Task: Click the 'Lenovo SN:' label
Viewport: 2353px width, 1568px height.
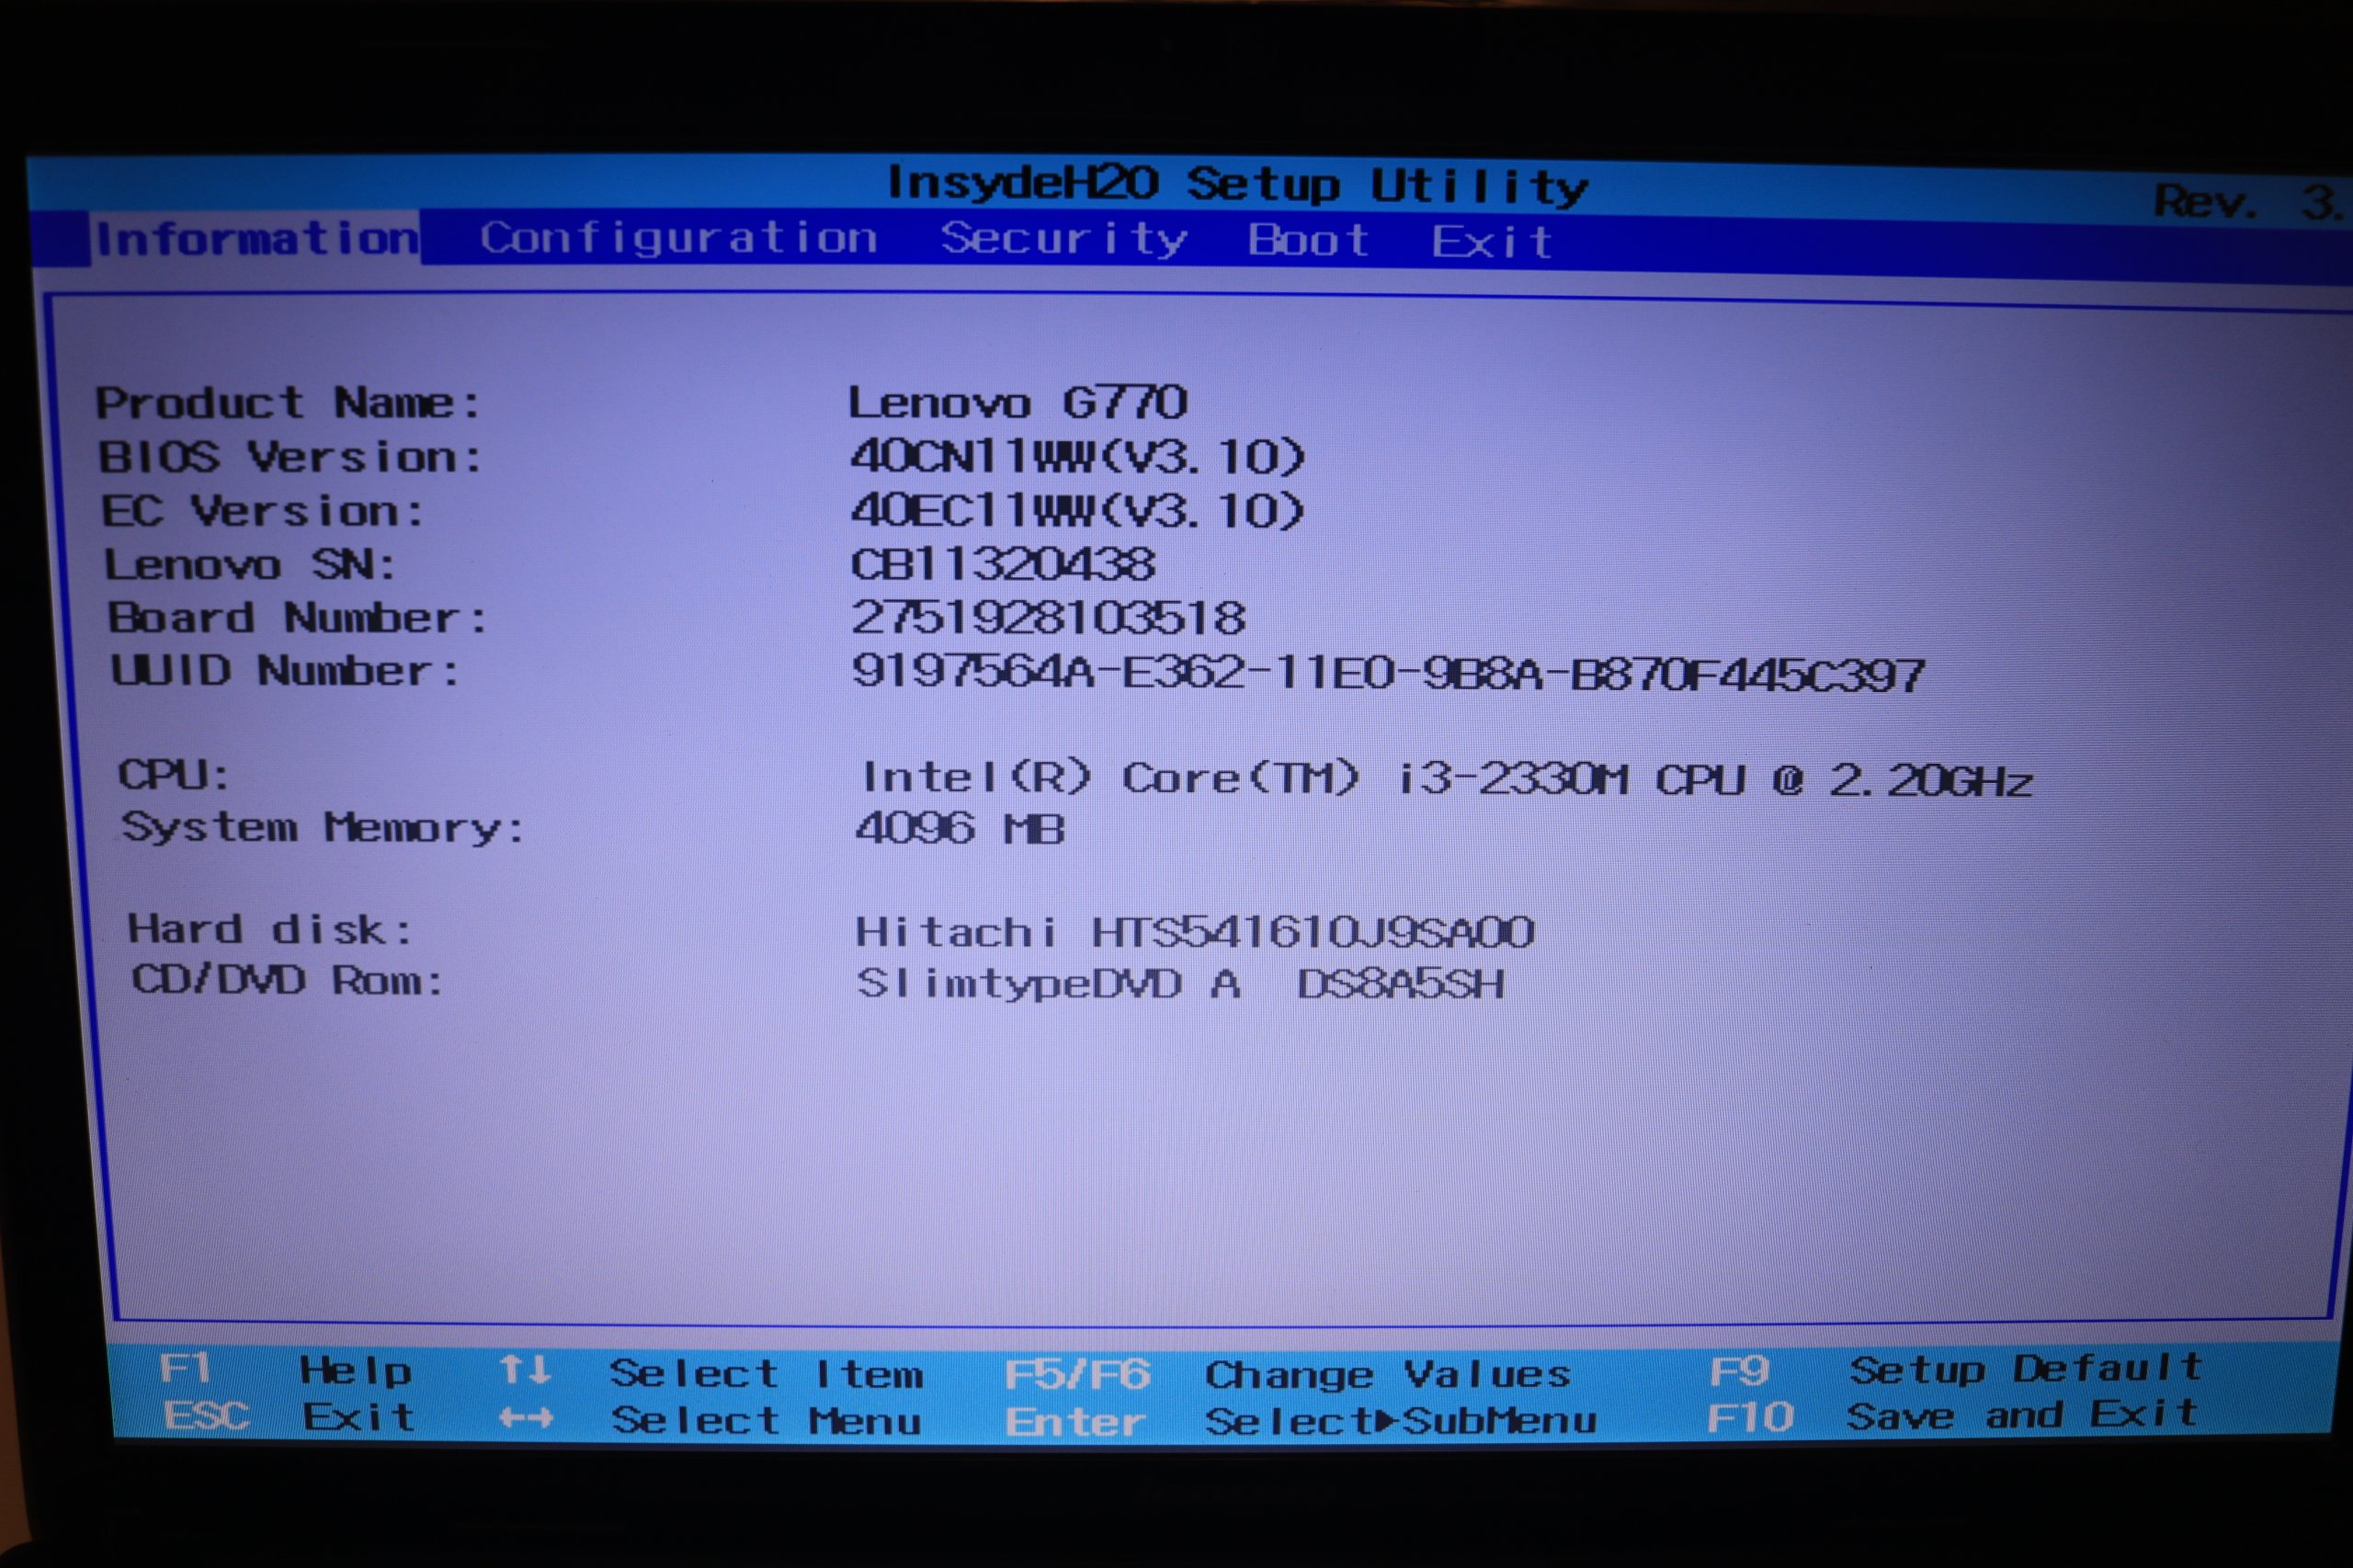Action: (250, 565)
